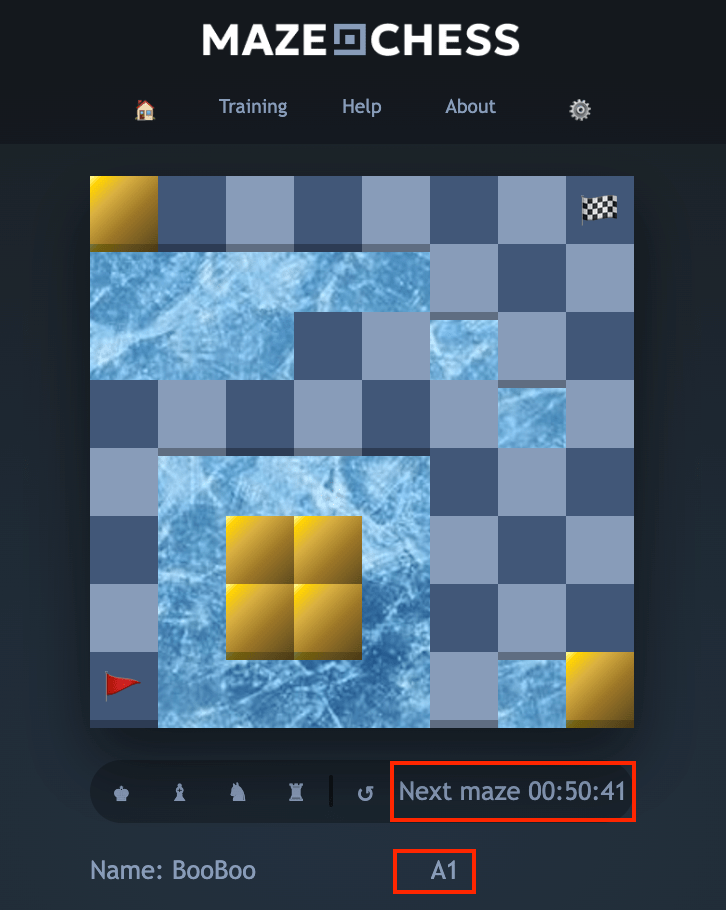This screenshot has width=726, height=910.
Task: Select the bishop chess piece
Action: 180,792
